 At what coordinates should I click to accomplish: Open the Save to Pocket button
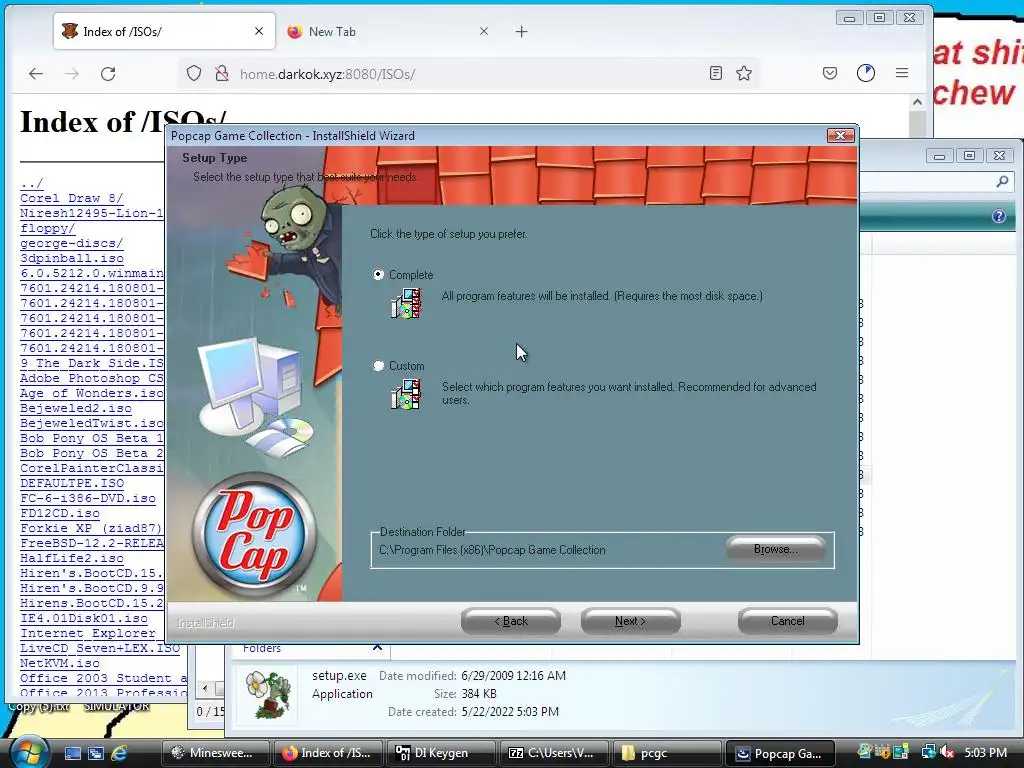830,73
